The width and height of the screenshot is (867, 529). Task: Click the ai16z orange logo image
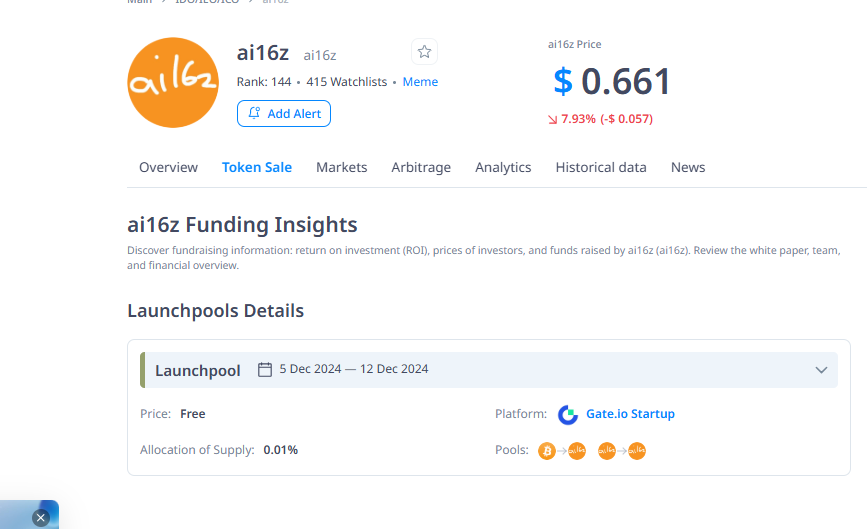point(173,82)
